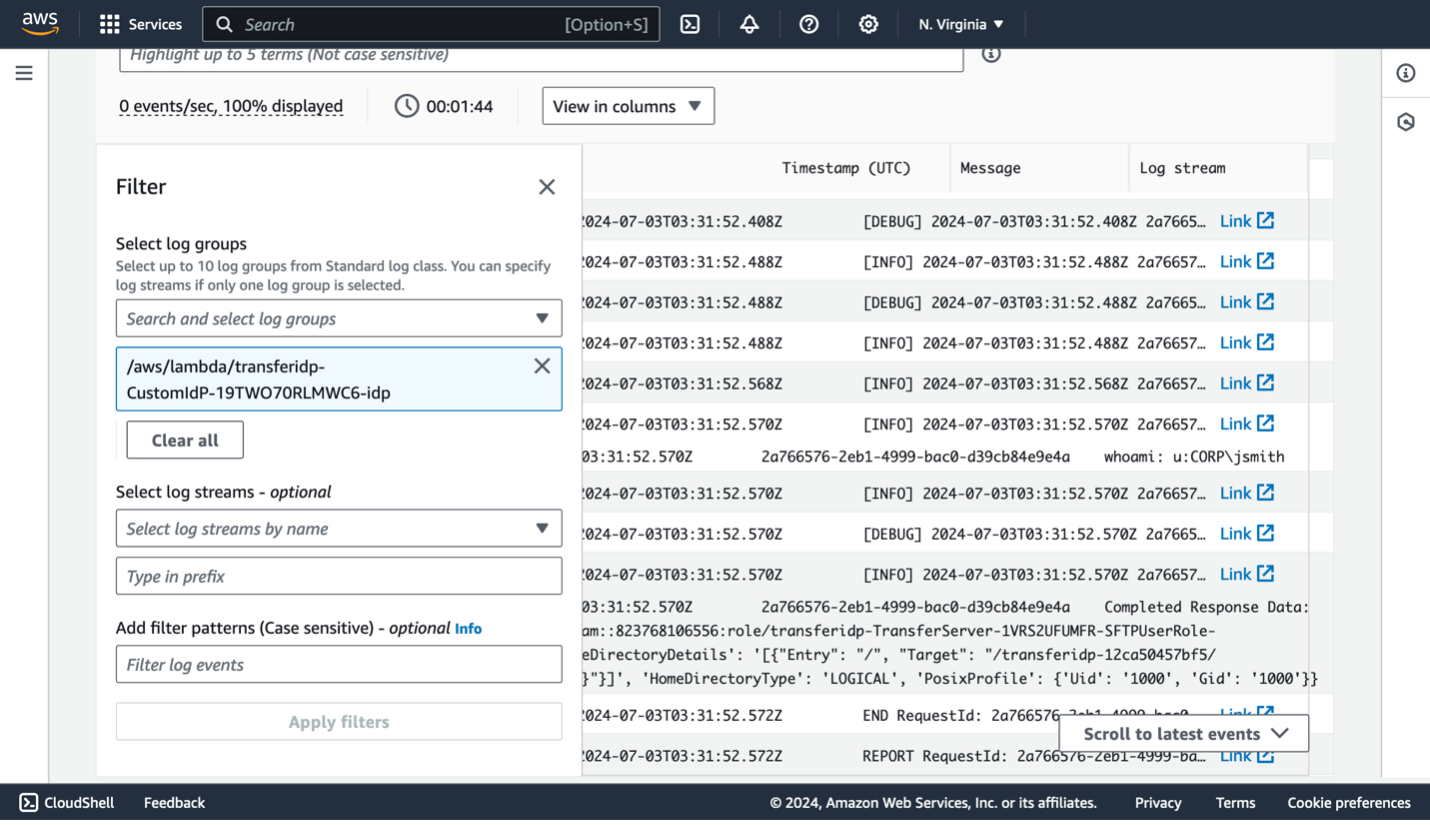Click the Filter log events input field
Screen dimensions: 1430x825
click(339, 664)
